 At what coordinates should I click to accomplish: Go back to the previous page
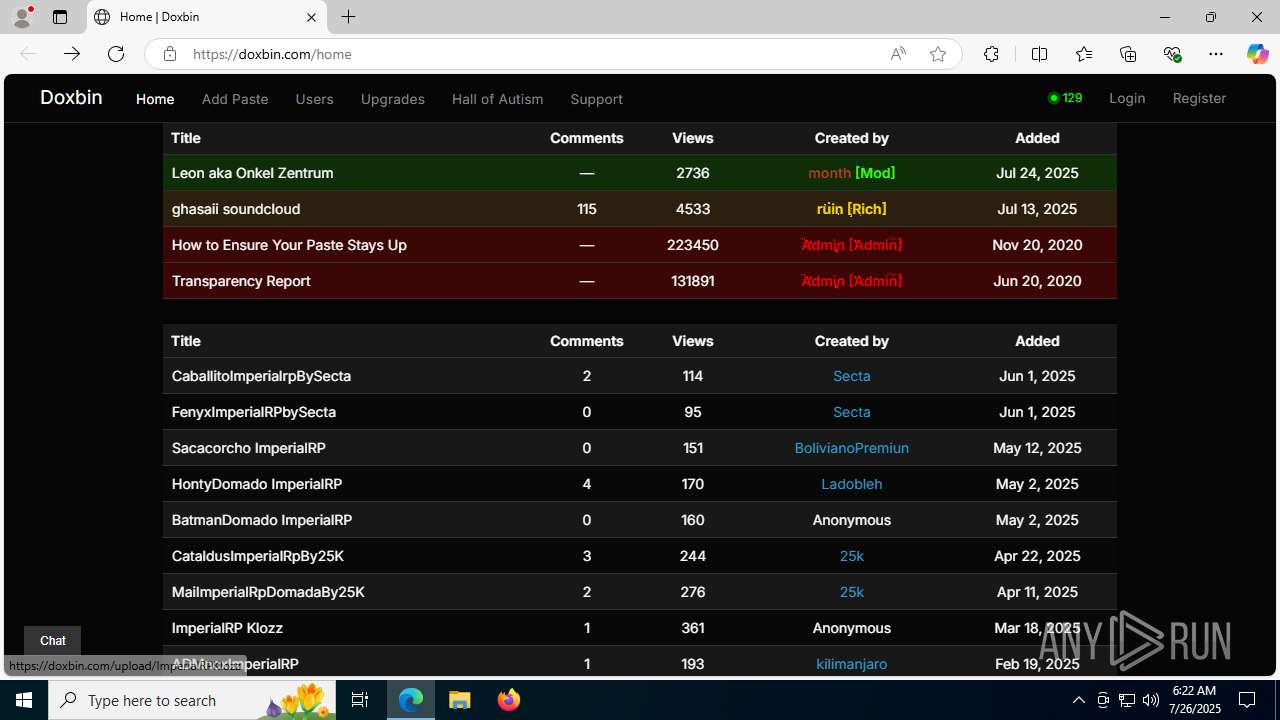point(28,54)
